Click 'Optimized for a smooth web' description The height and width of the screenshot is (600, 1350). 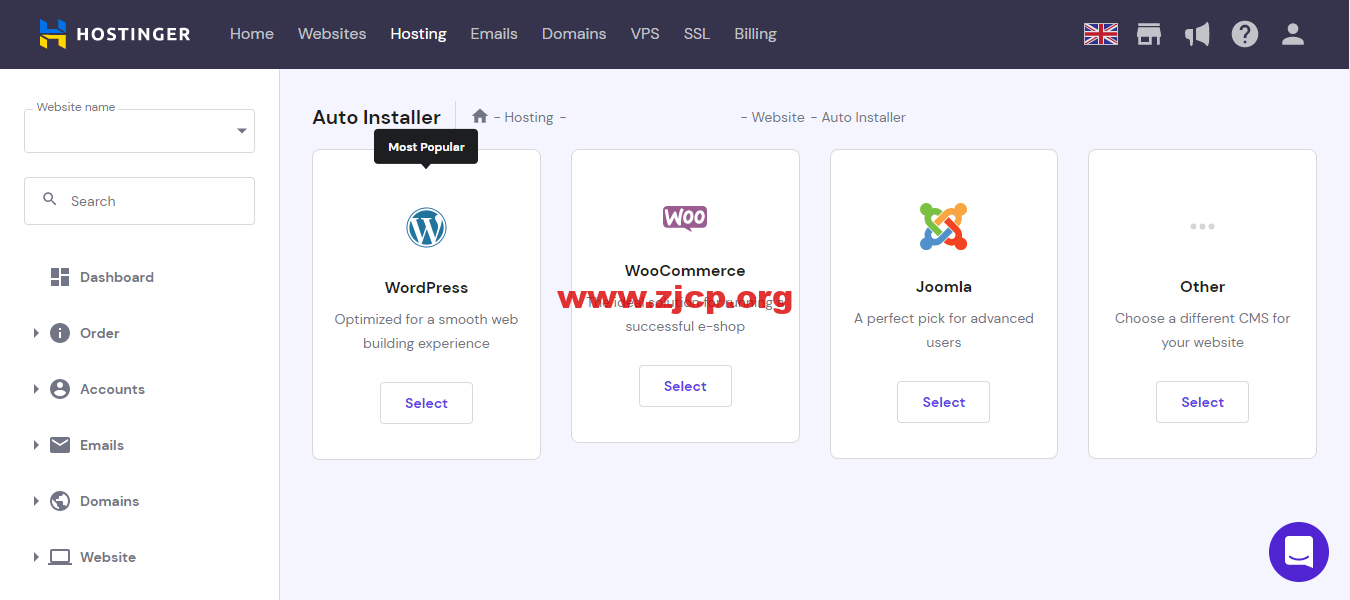426,331
